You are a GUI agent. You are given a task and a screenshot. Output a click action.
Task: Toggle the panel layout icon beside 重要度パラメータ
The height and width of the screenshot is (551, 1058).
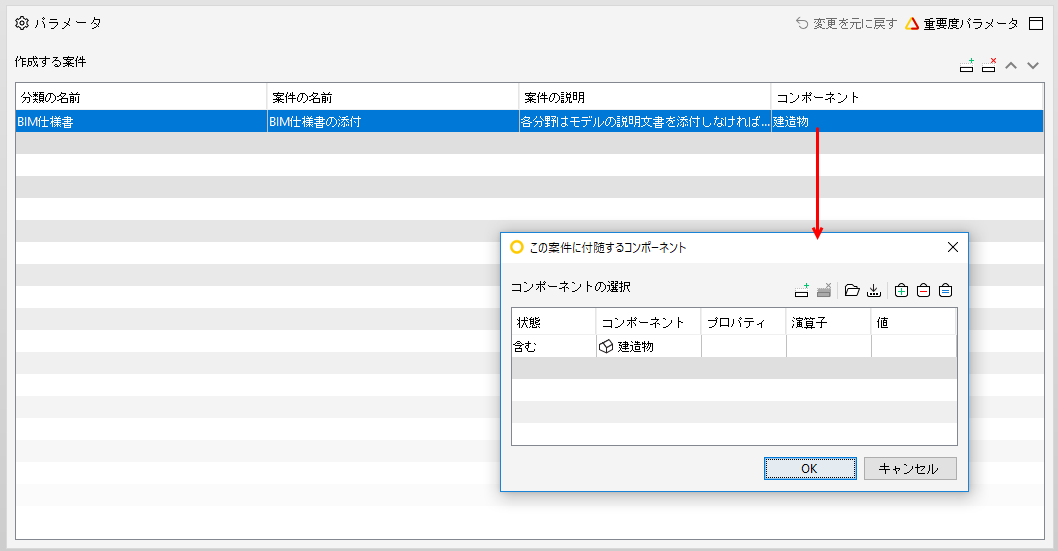(1036, 24)
